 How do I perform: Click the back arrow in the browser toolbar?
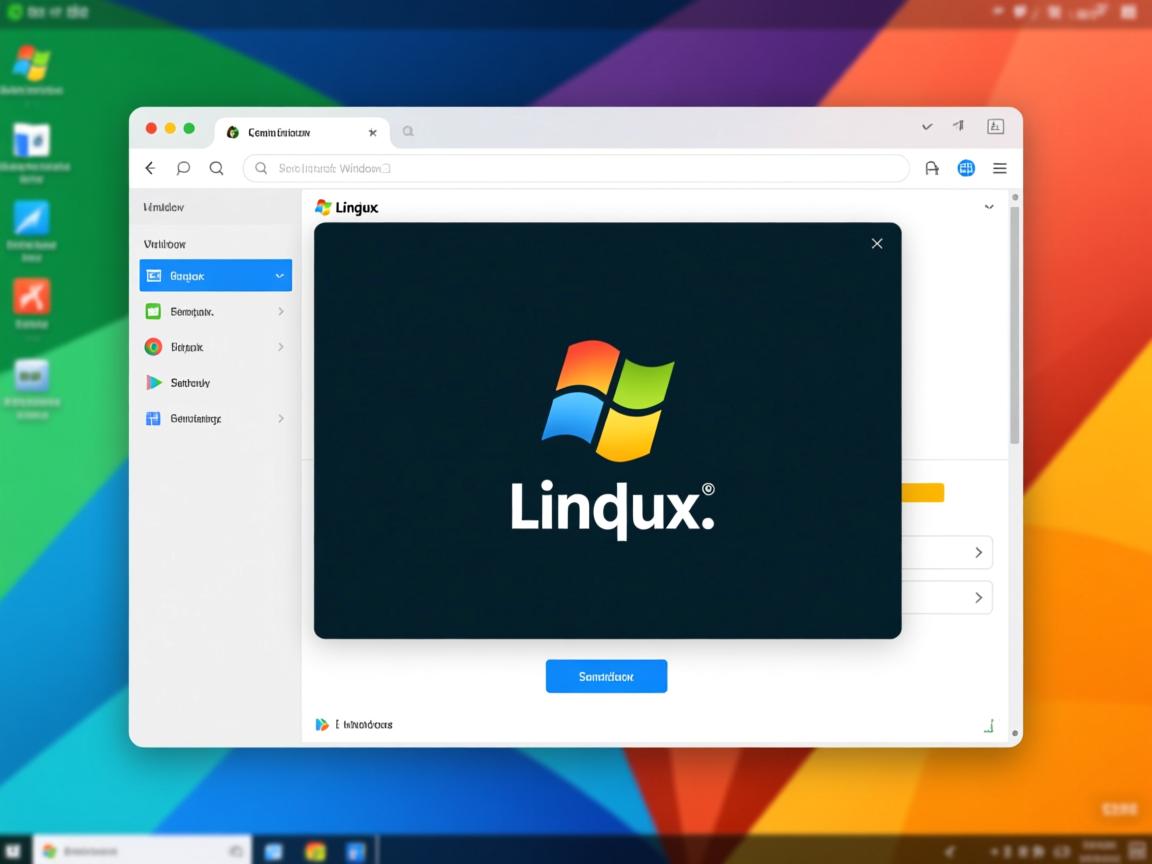tap(150, 168)
